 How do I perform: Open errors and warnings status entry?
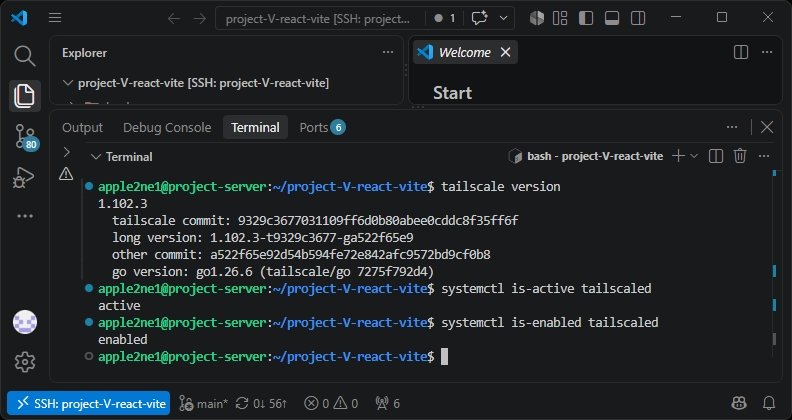point(331,403)
